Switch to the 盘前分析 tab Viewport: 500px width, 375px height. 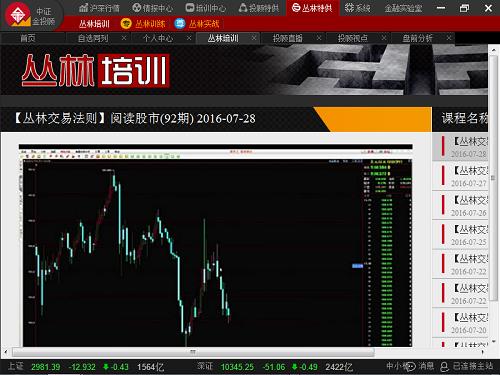(x=418, y=38)
